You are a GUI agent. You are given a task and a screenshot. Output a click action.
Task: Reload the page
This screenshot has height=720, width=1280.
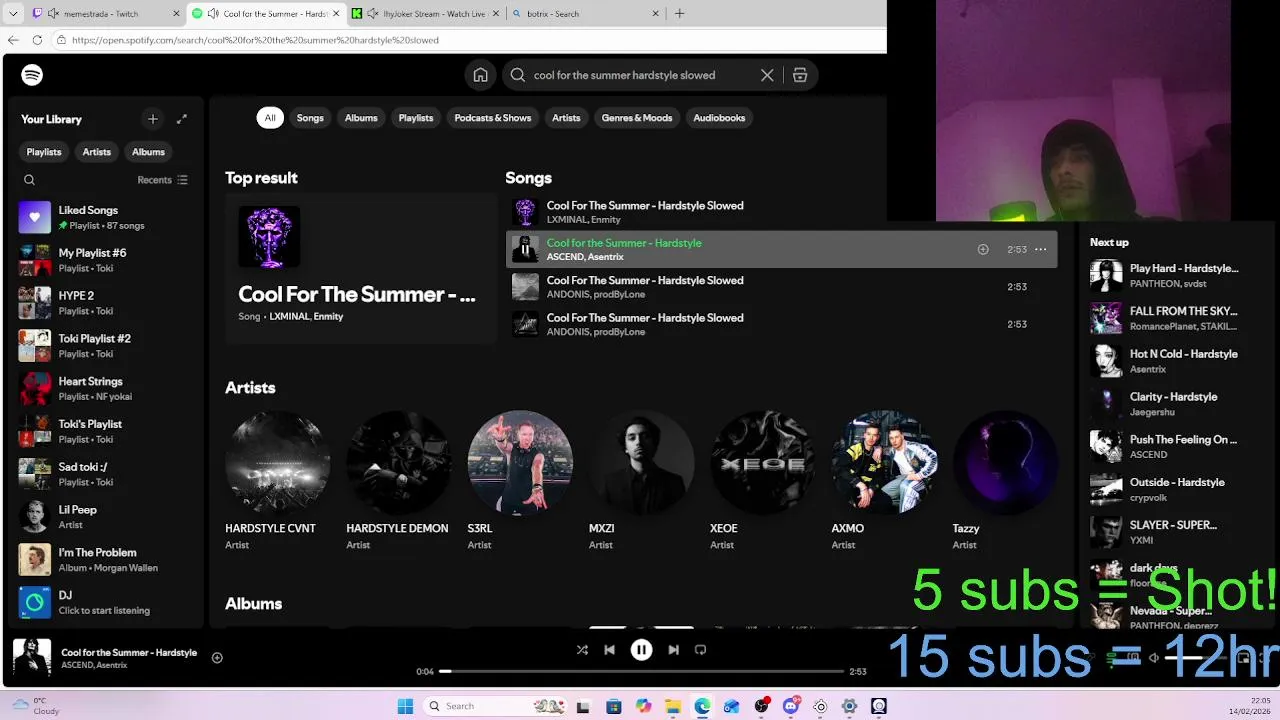[37, 40]
